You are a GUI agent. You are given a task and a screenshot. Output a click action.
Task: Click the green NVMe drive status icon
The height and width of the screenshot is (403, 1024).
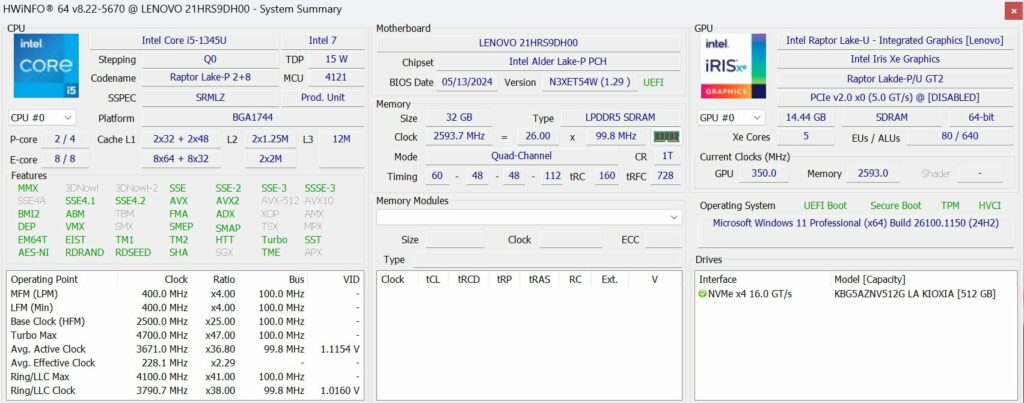tap(702, 294)
